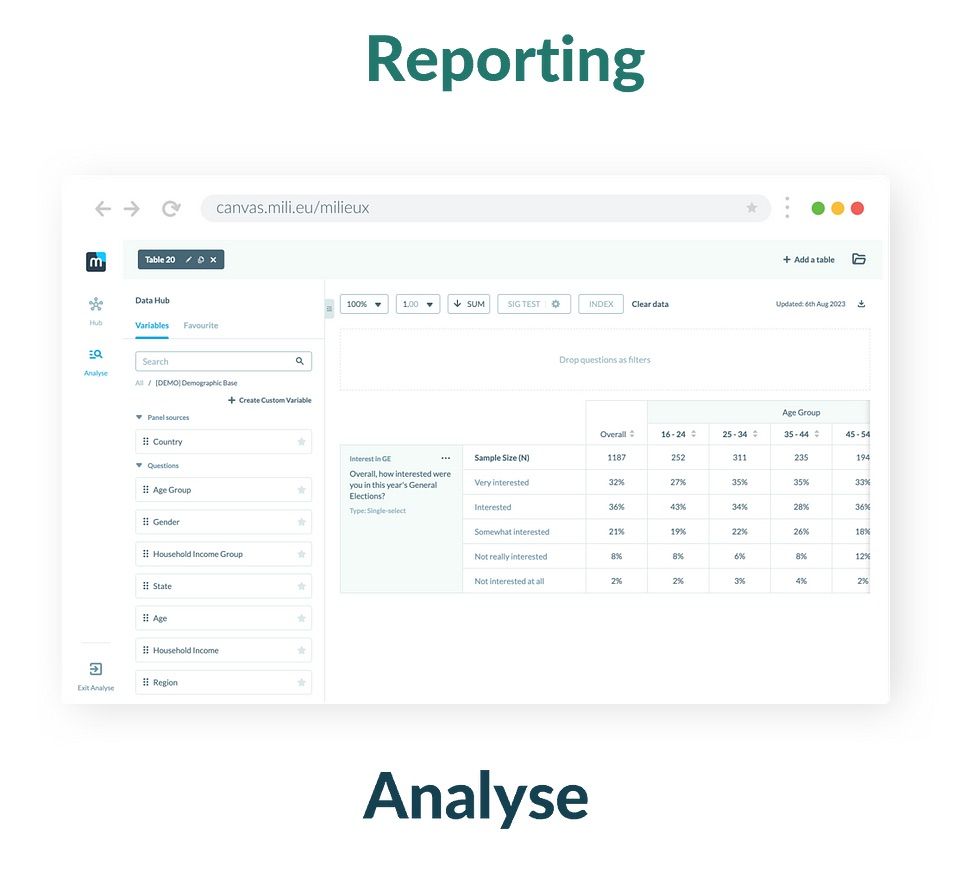The width and height of the screenshot is (960, 871).
Task: Click the download icon near Updated date
Action: pyautogui.click(x=862, y=304)
